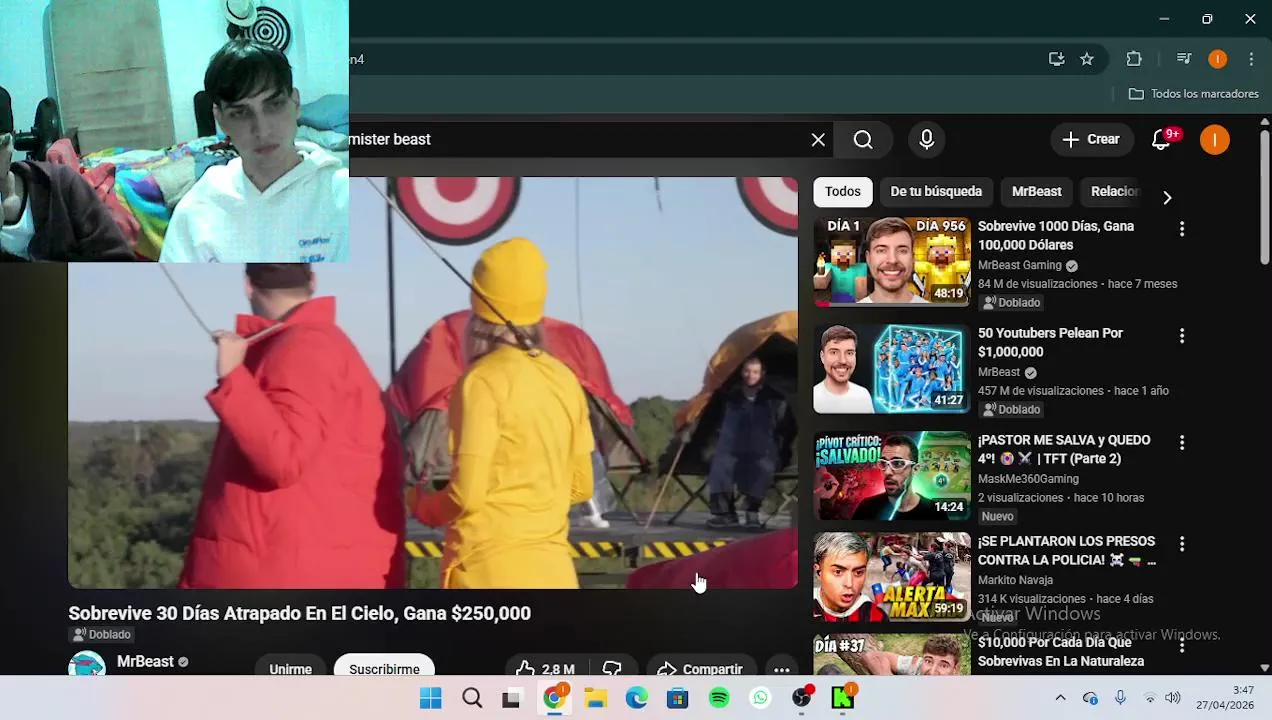Open options for $10,000 Por Cada Día video

click(x=1182, y=647)
